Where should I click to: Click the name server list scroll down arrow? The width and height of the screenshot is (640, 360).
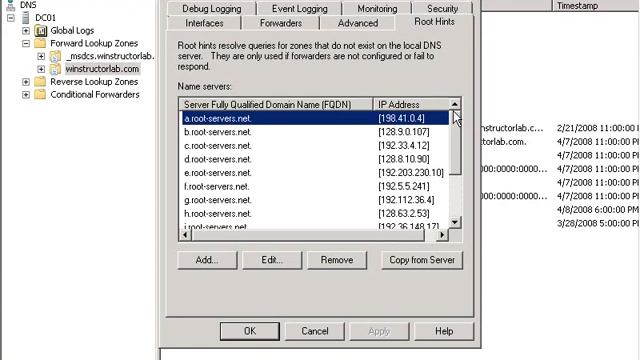(455, 222)
